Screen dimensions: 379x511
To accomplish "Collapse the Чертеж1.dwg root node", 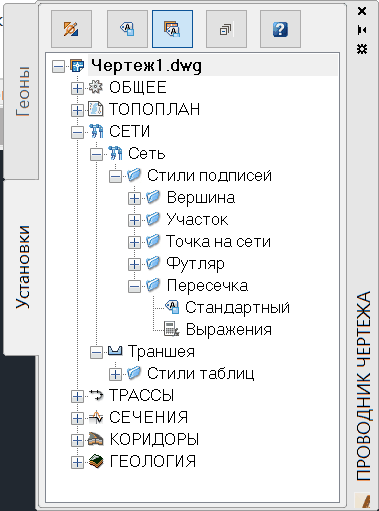I will click(x=58, y=67).
